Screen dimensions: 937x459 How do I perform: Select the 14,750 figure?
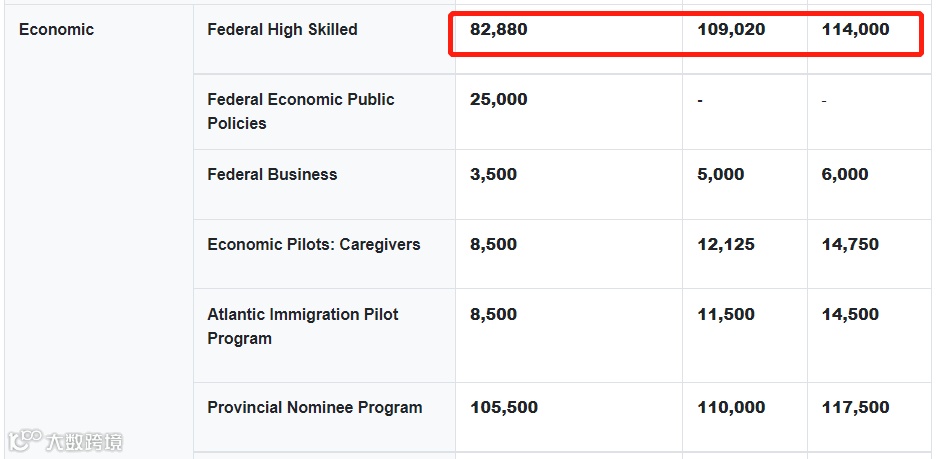(850, 245)
